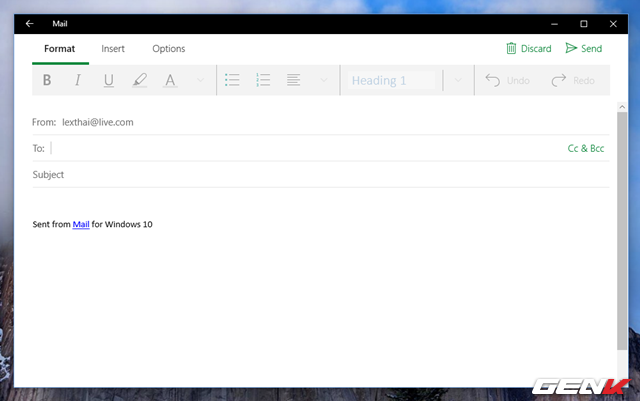This screenshot has height=401, width=640.
Task: Toggle italic formatting
Action: 77,80
